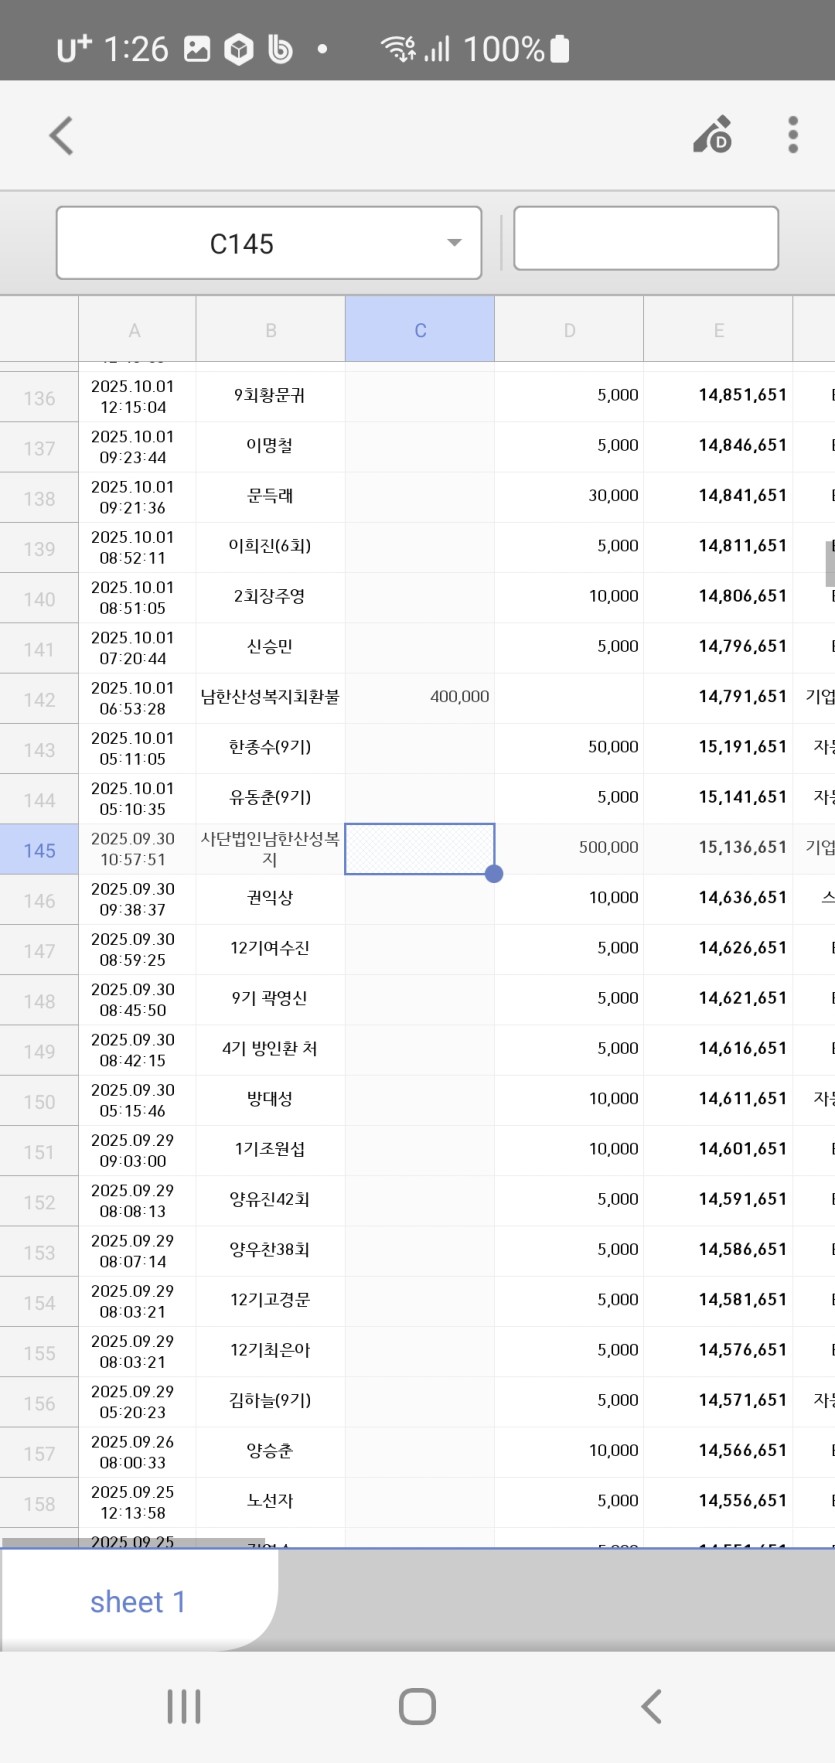
Task: Tap the back arrow in app header
Action: [62, 136]
